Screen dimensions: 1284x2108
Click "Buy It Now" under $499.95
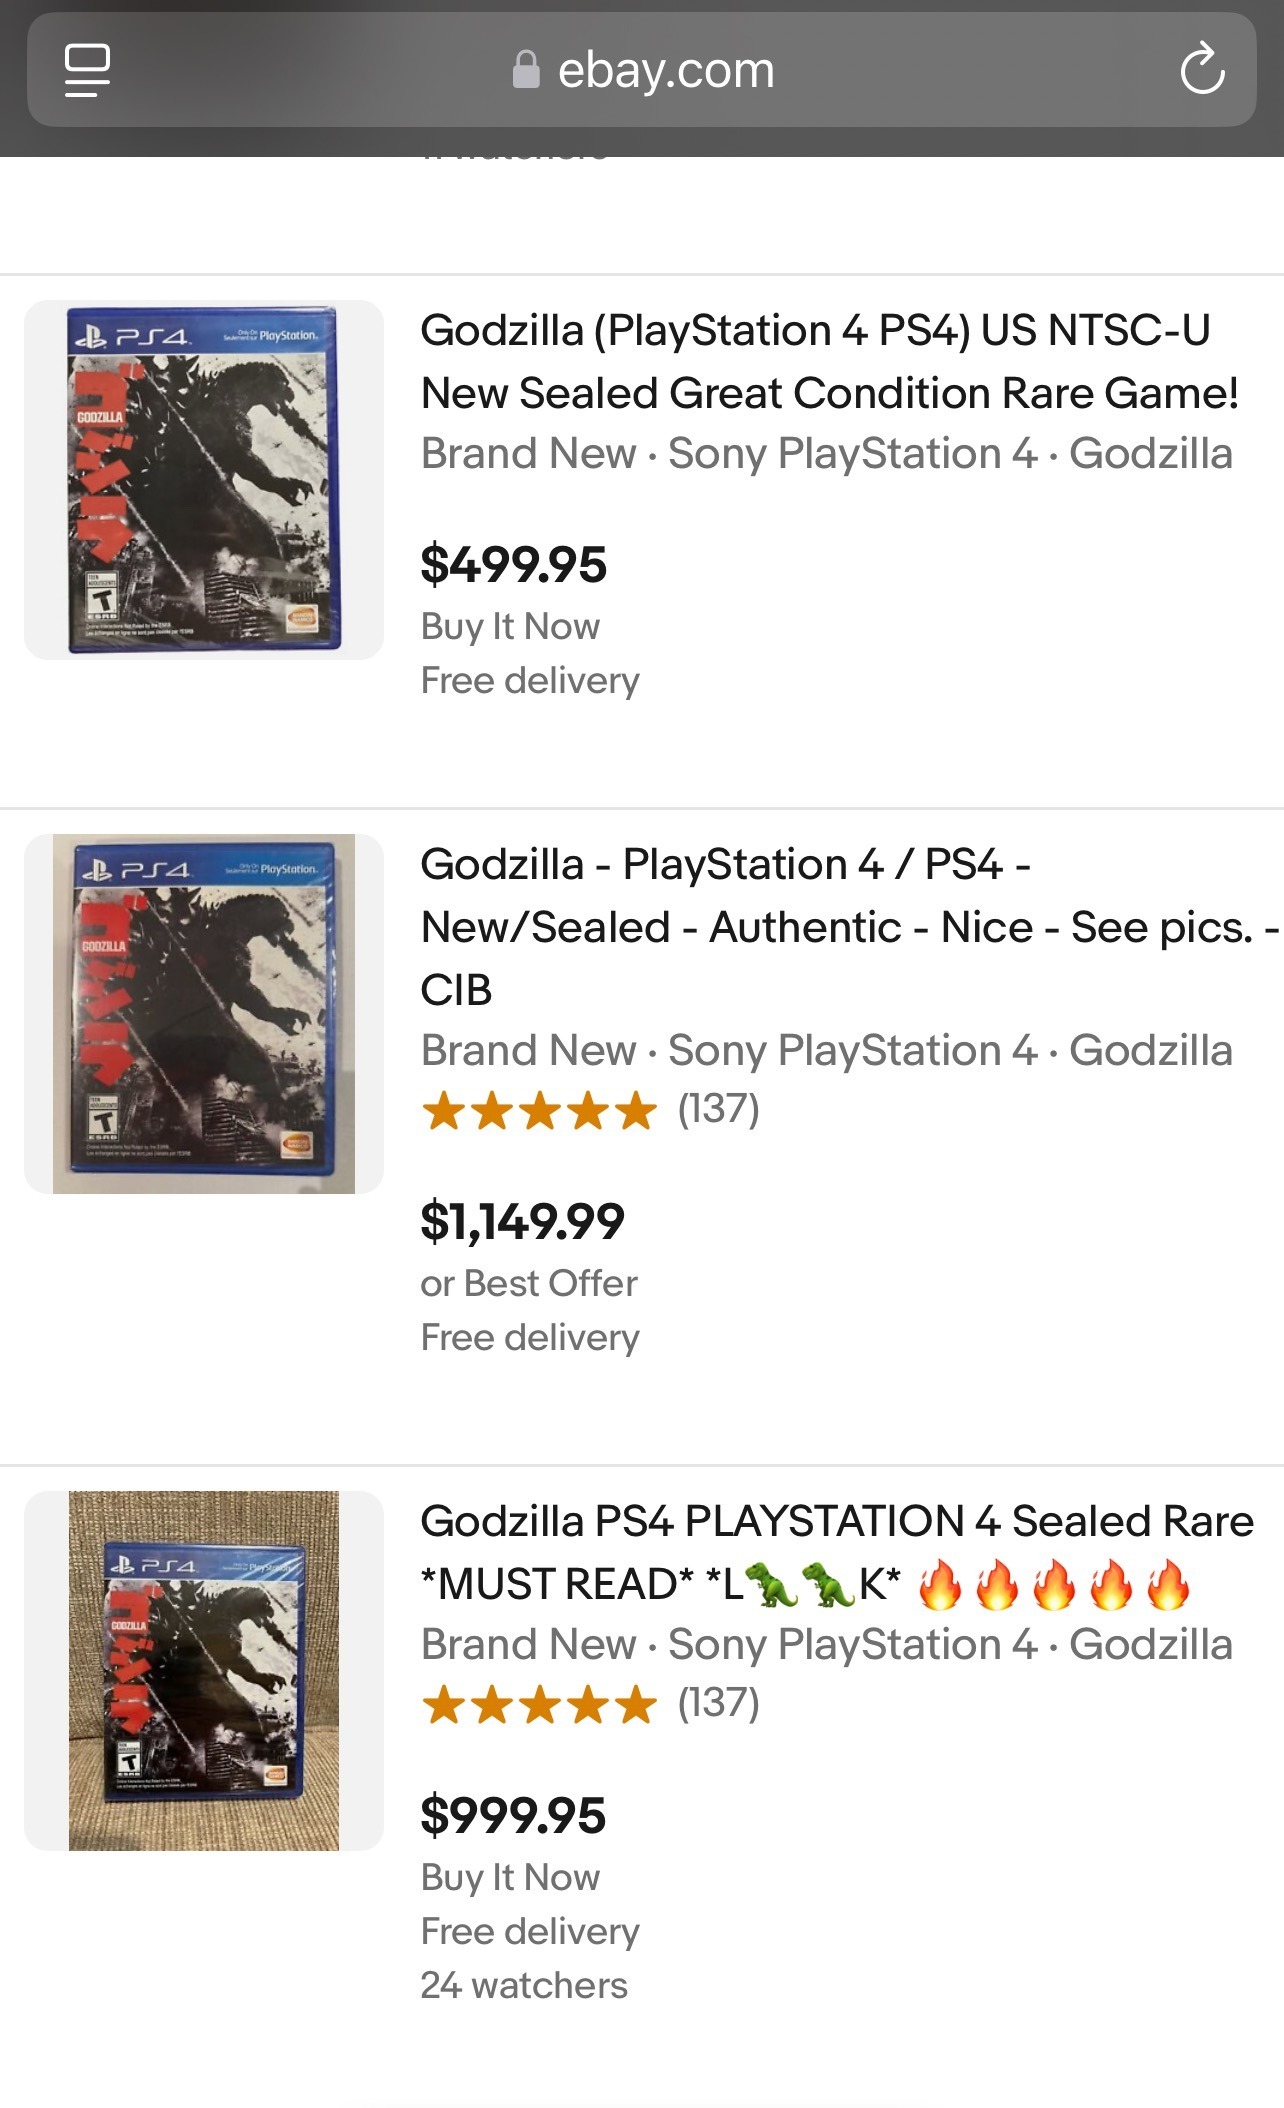[510, 627]
